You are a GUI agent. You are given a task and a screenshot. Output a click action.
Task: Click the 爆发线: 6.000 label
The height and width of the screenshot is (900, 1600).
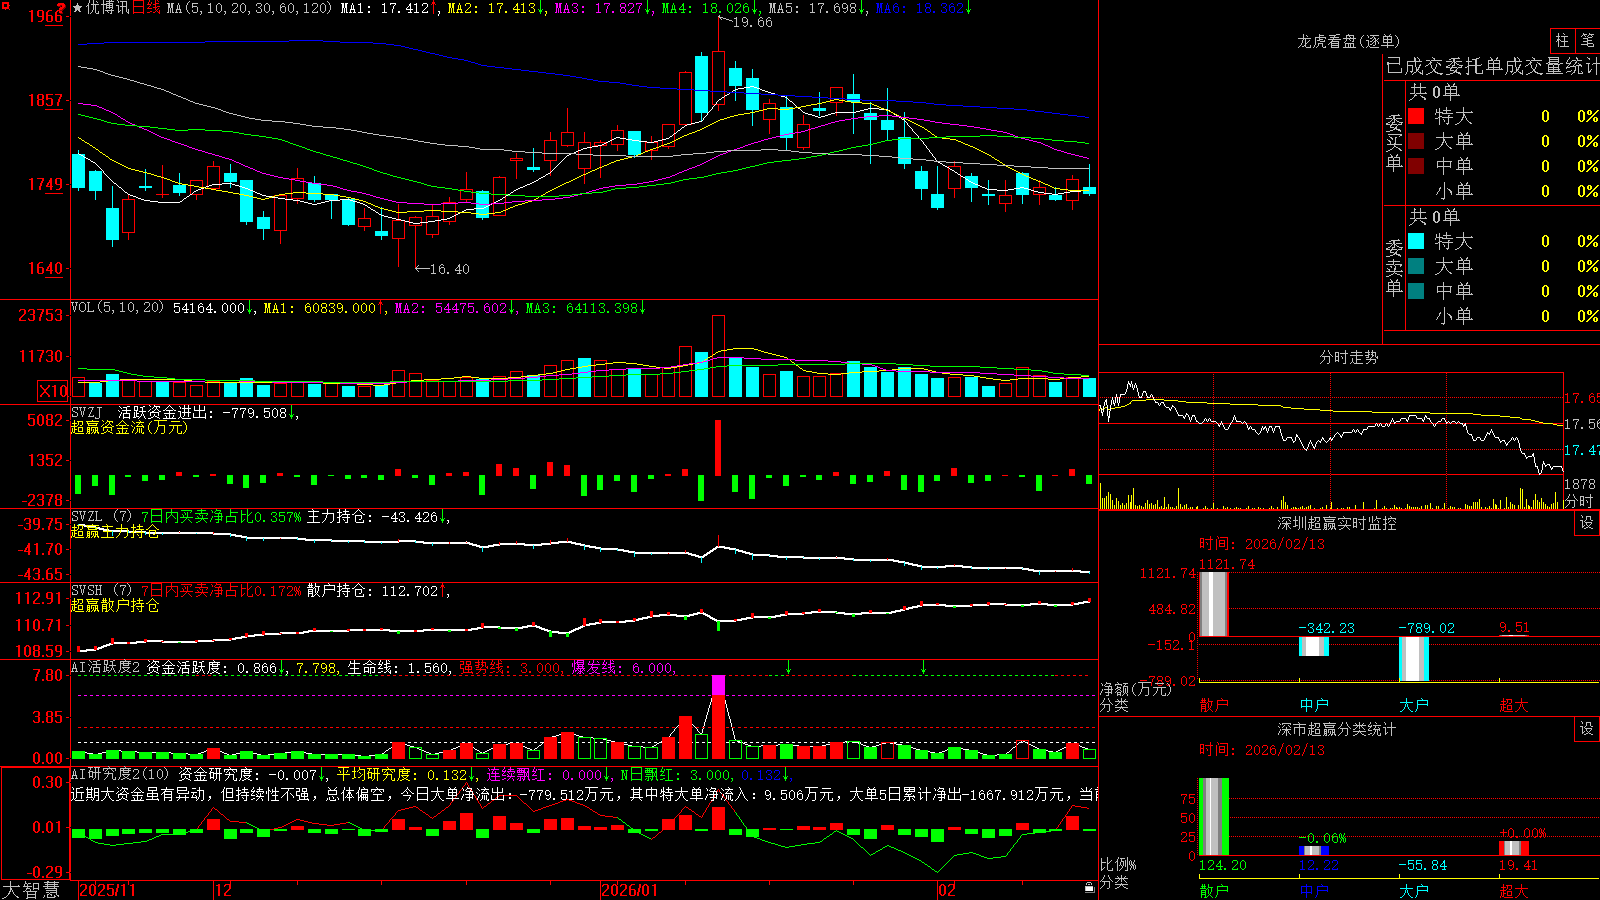[x=621, y=668]
